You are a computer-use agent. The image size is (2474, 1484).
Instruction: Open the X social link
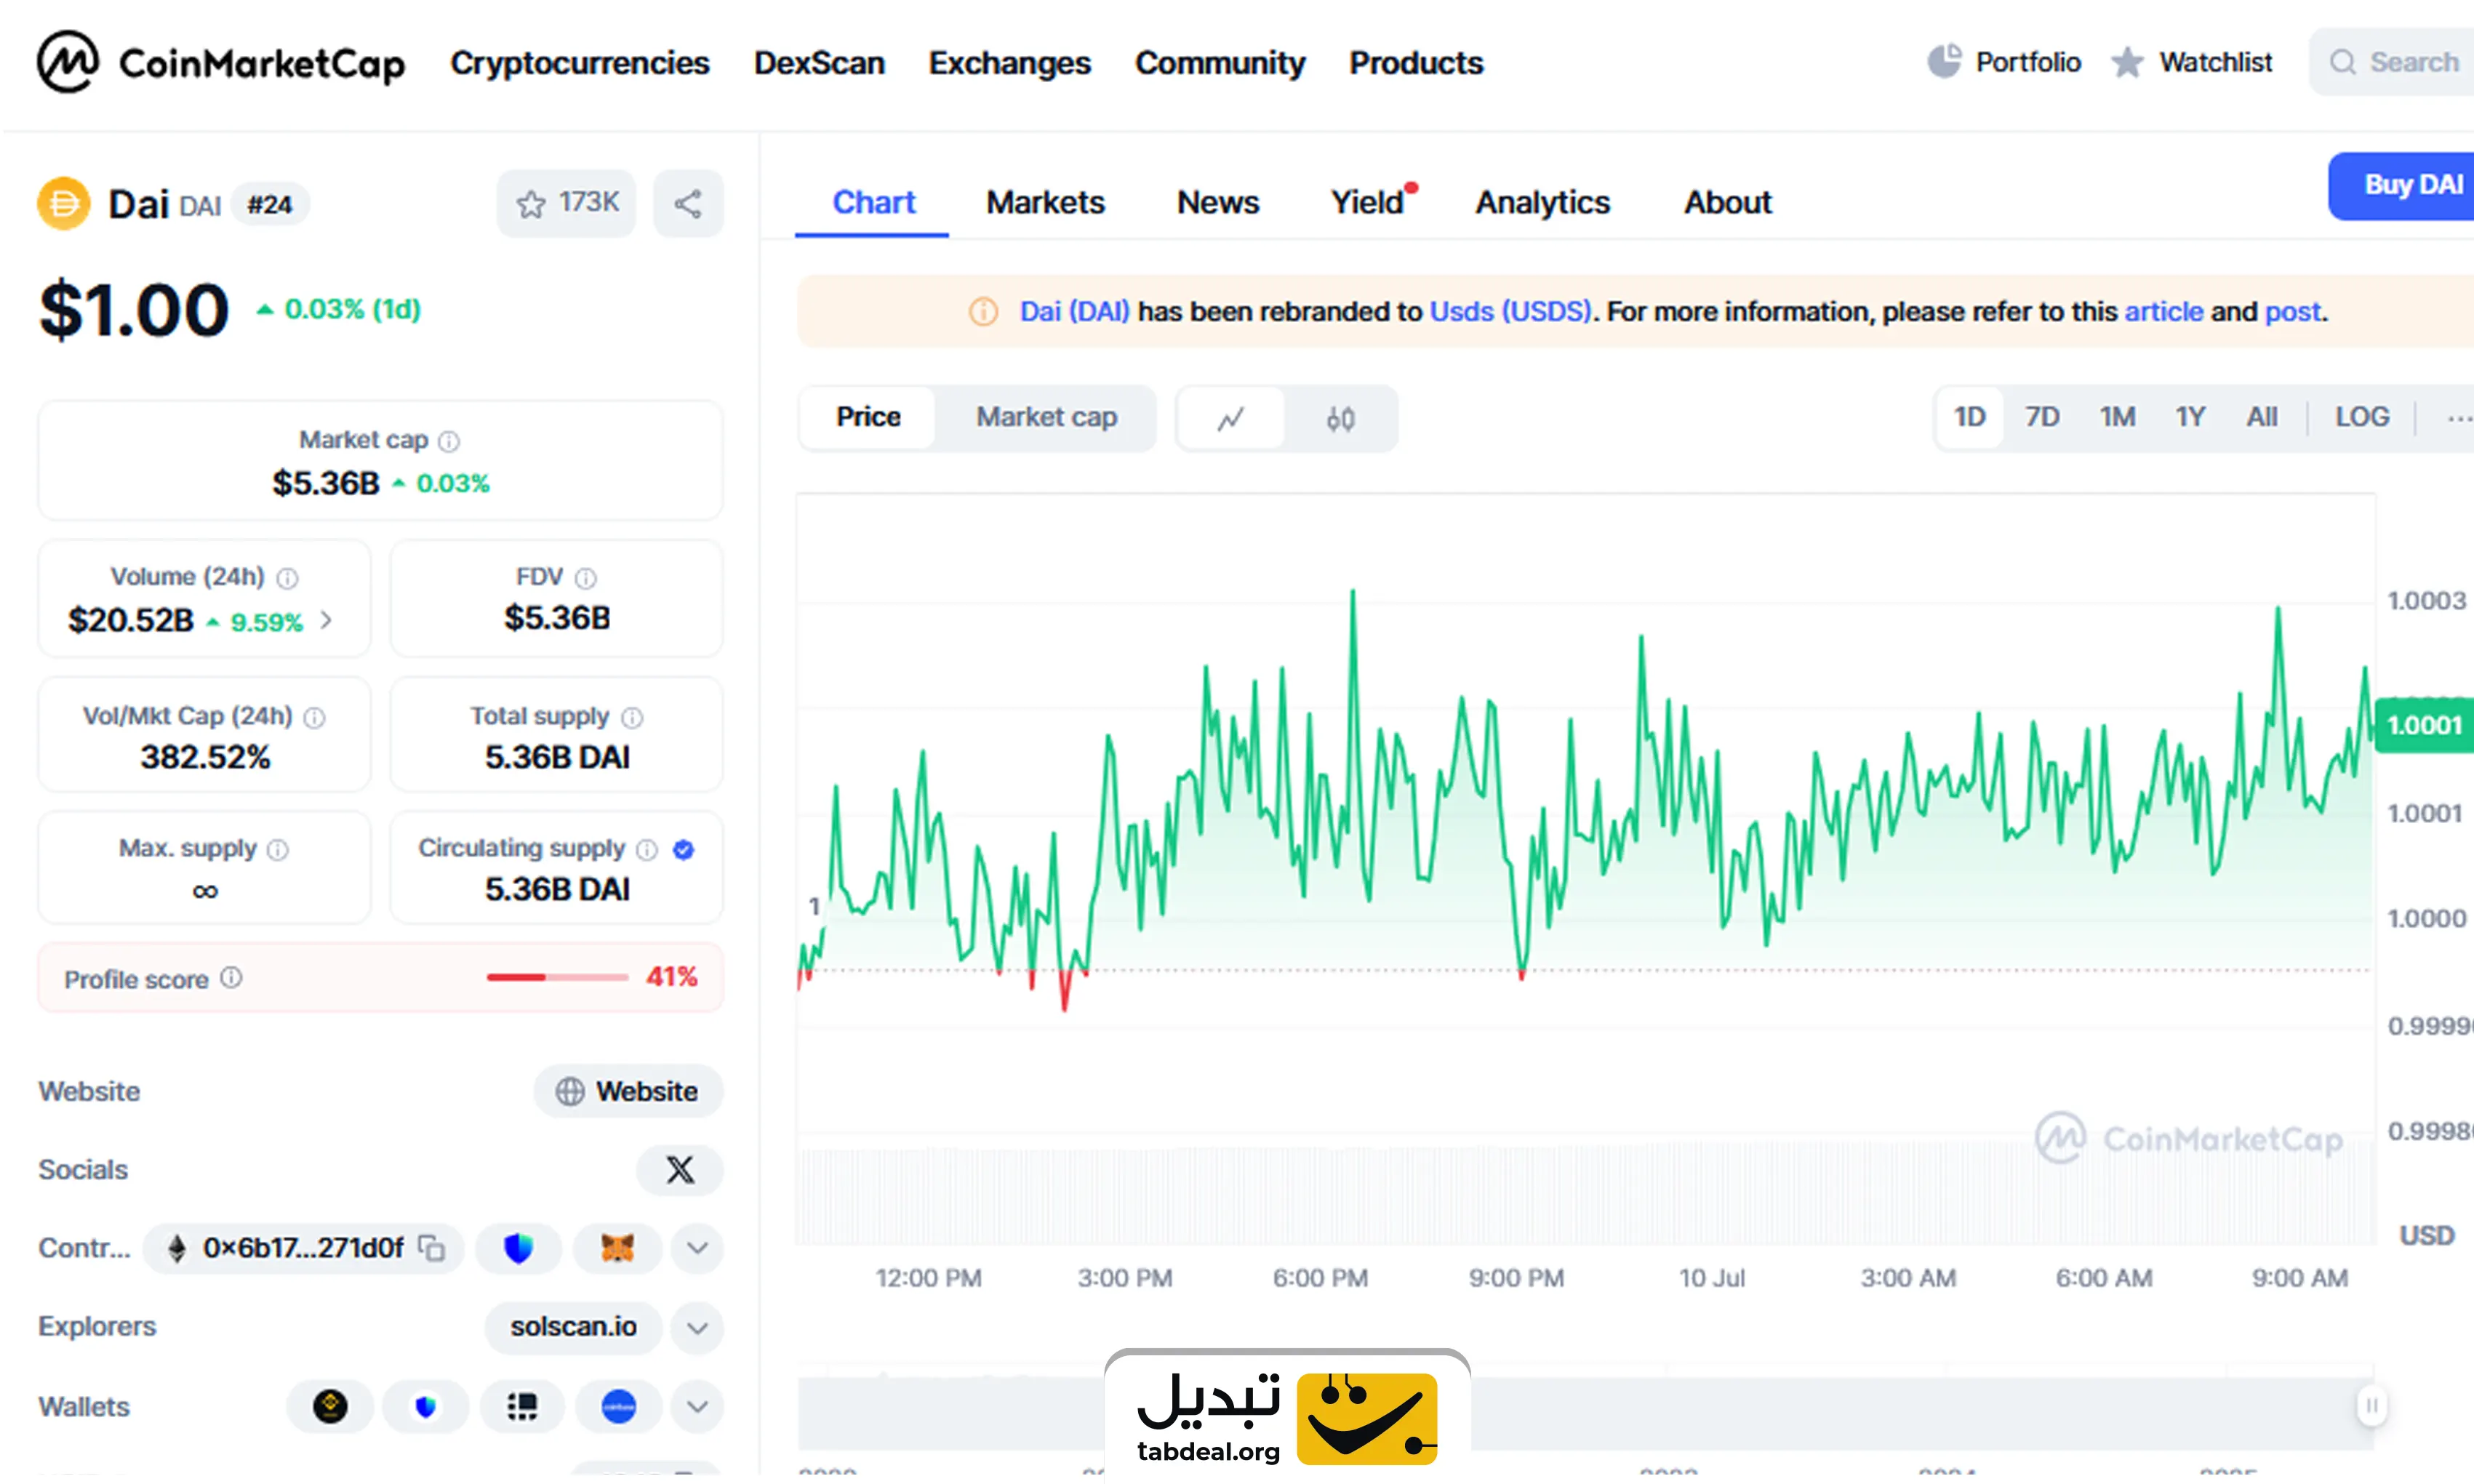(680, 1170)
